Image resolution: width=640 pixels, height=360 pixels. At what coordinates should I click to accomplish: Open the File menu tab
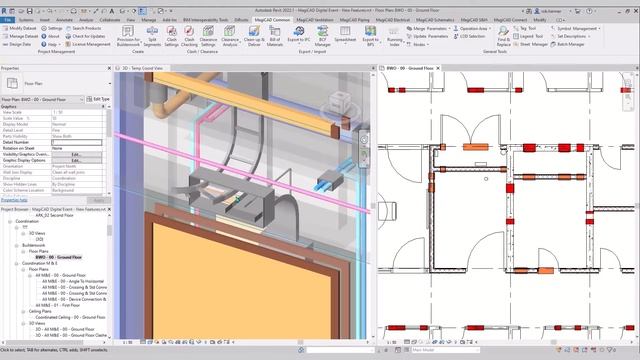[x=8, y=20]
